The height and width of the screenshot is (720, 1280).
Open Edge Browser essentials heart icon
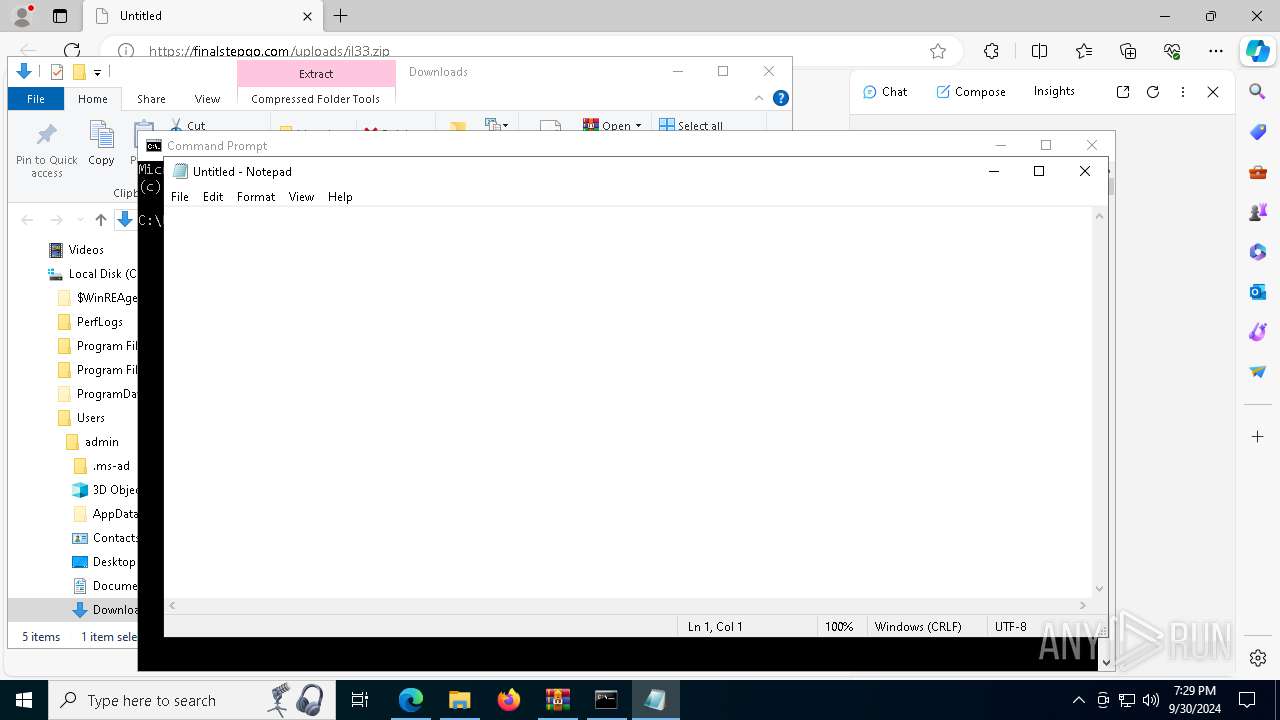[x=1172, y=51]
